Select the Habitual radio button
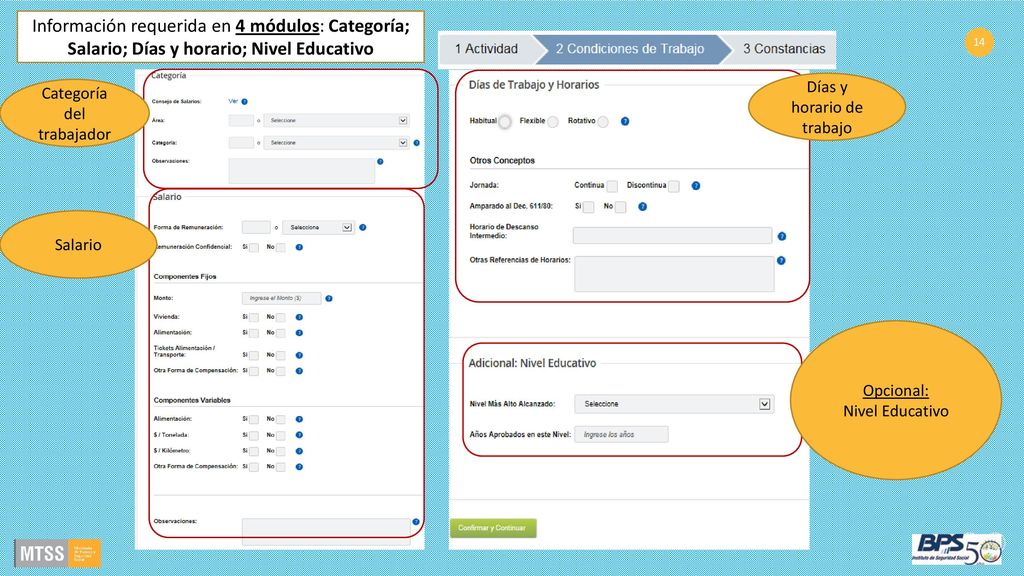 coord(505,122)
